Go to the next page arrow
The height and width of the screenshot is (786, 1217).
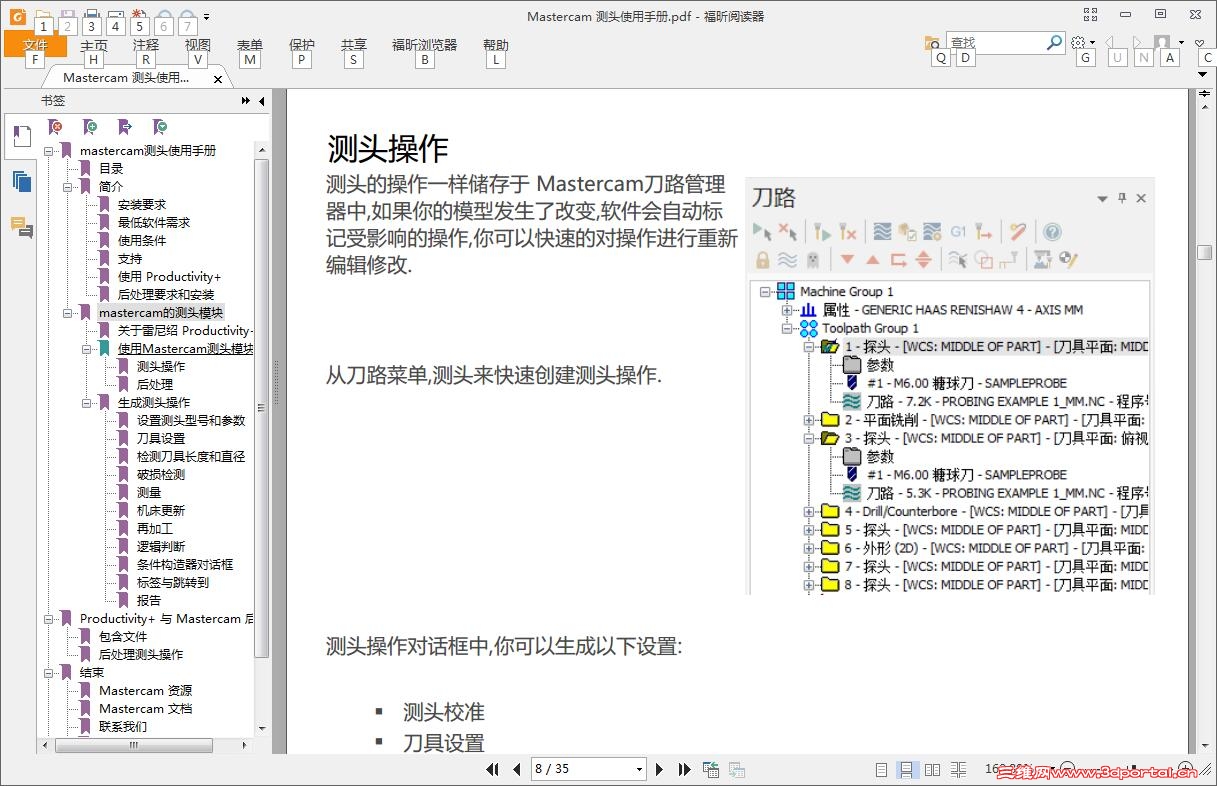[x=659, y=769]
